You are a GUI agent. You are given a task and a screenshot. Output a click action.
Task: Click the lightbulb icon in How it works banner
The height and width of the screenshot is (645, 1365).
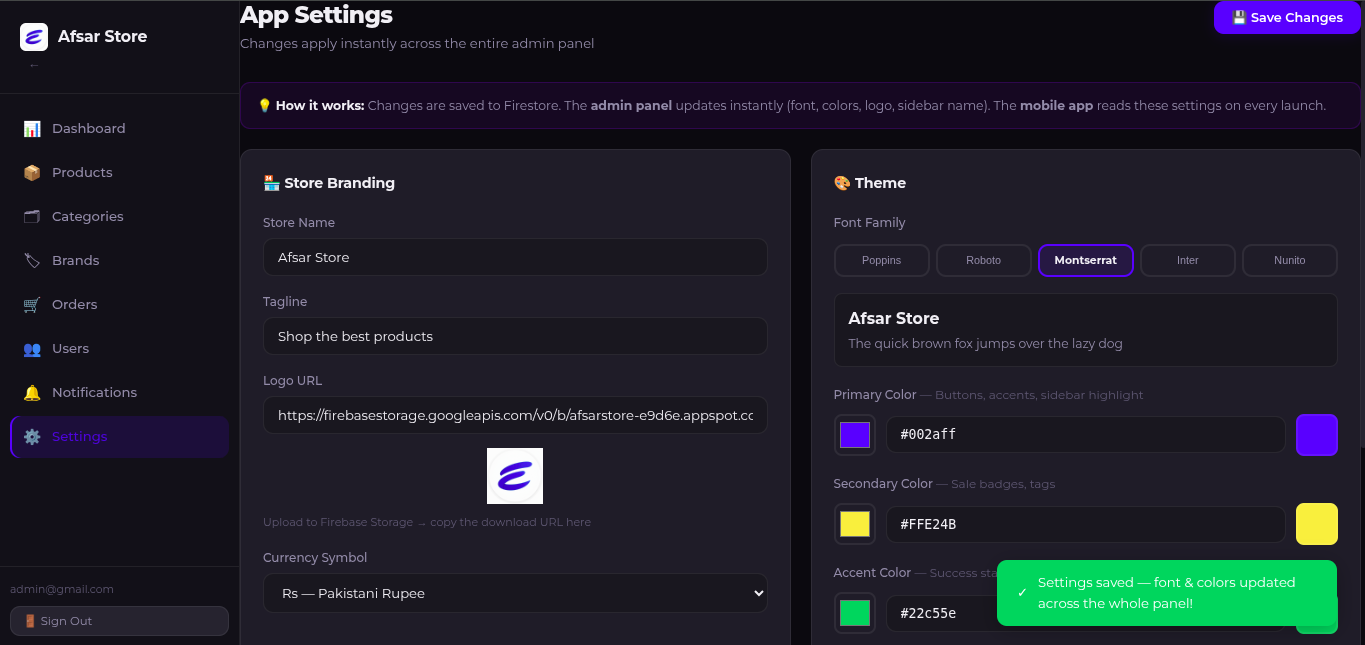(x=265, y=106)
